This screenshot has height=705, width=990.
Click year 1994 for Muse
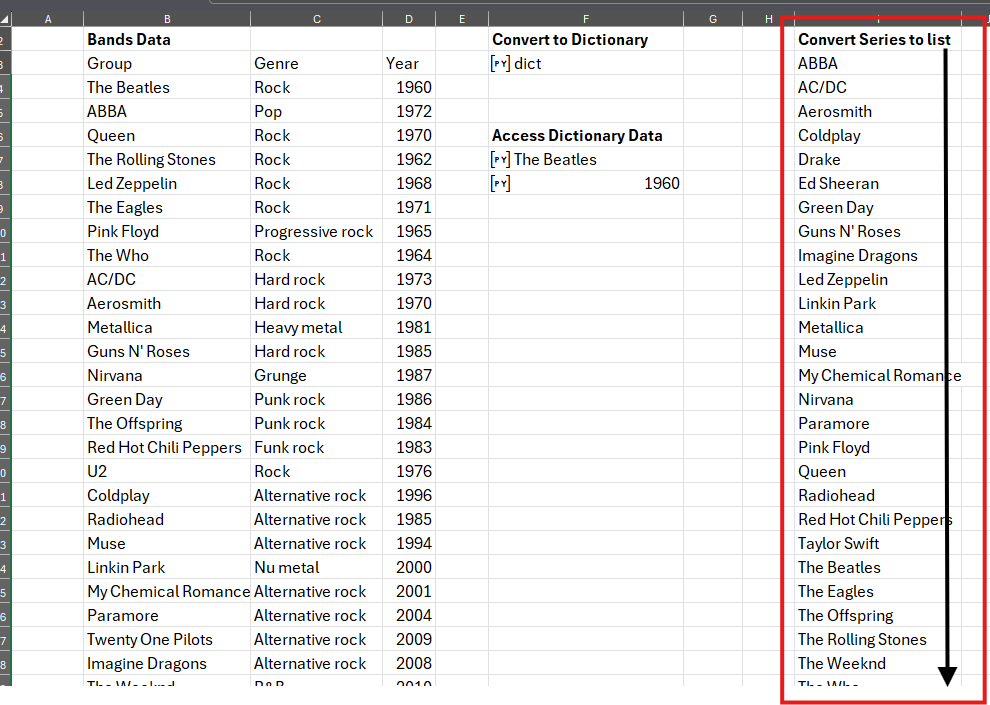(409, 543)
